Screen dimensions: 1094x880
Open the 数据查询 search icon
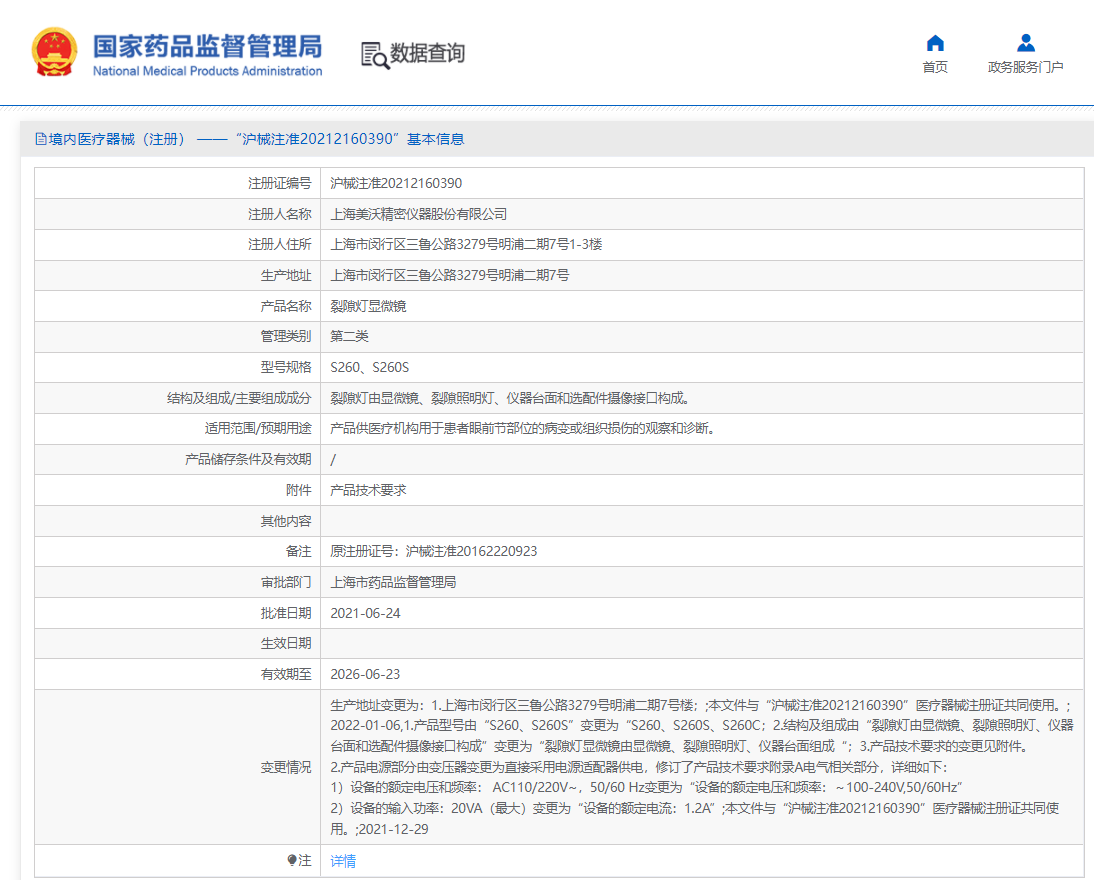pyautogui.click(x=375, y=54)
